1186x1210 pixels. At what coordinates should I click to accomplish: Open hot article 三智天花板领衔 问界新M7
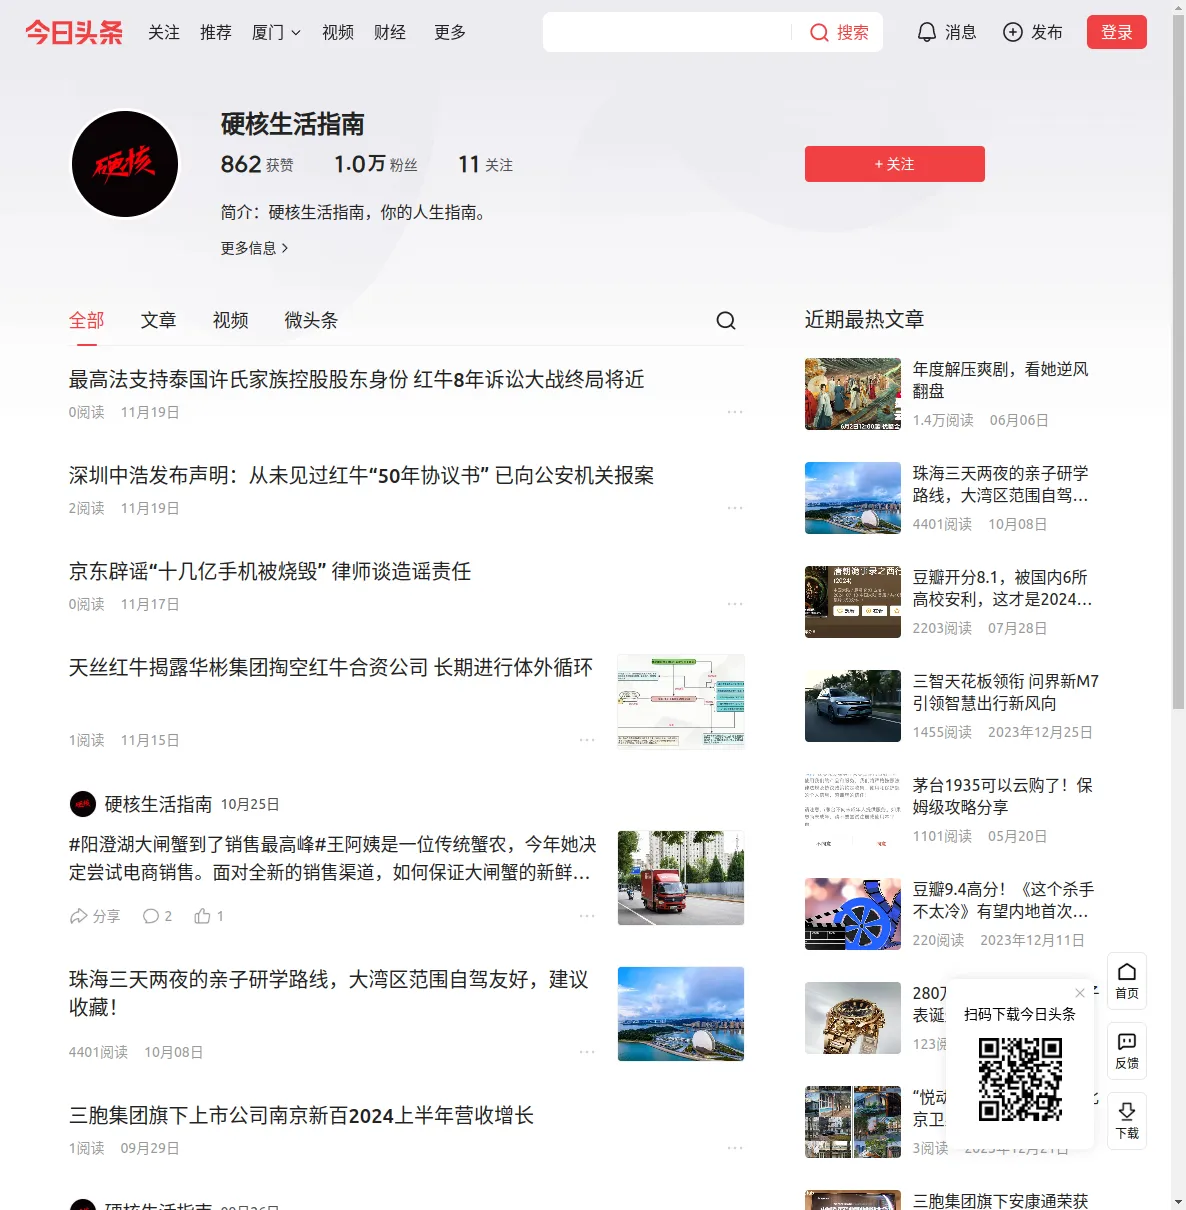click(1006, 692)
